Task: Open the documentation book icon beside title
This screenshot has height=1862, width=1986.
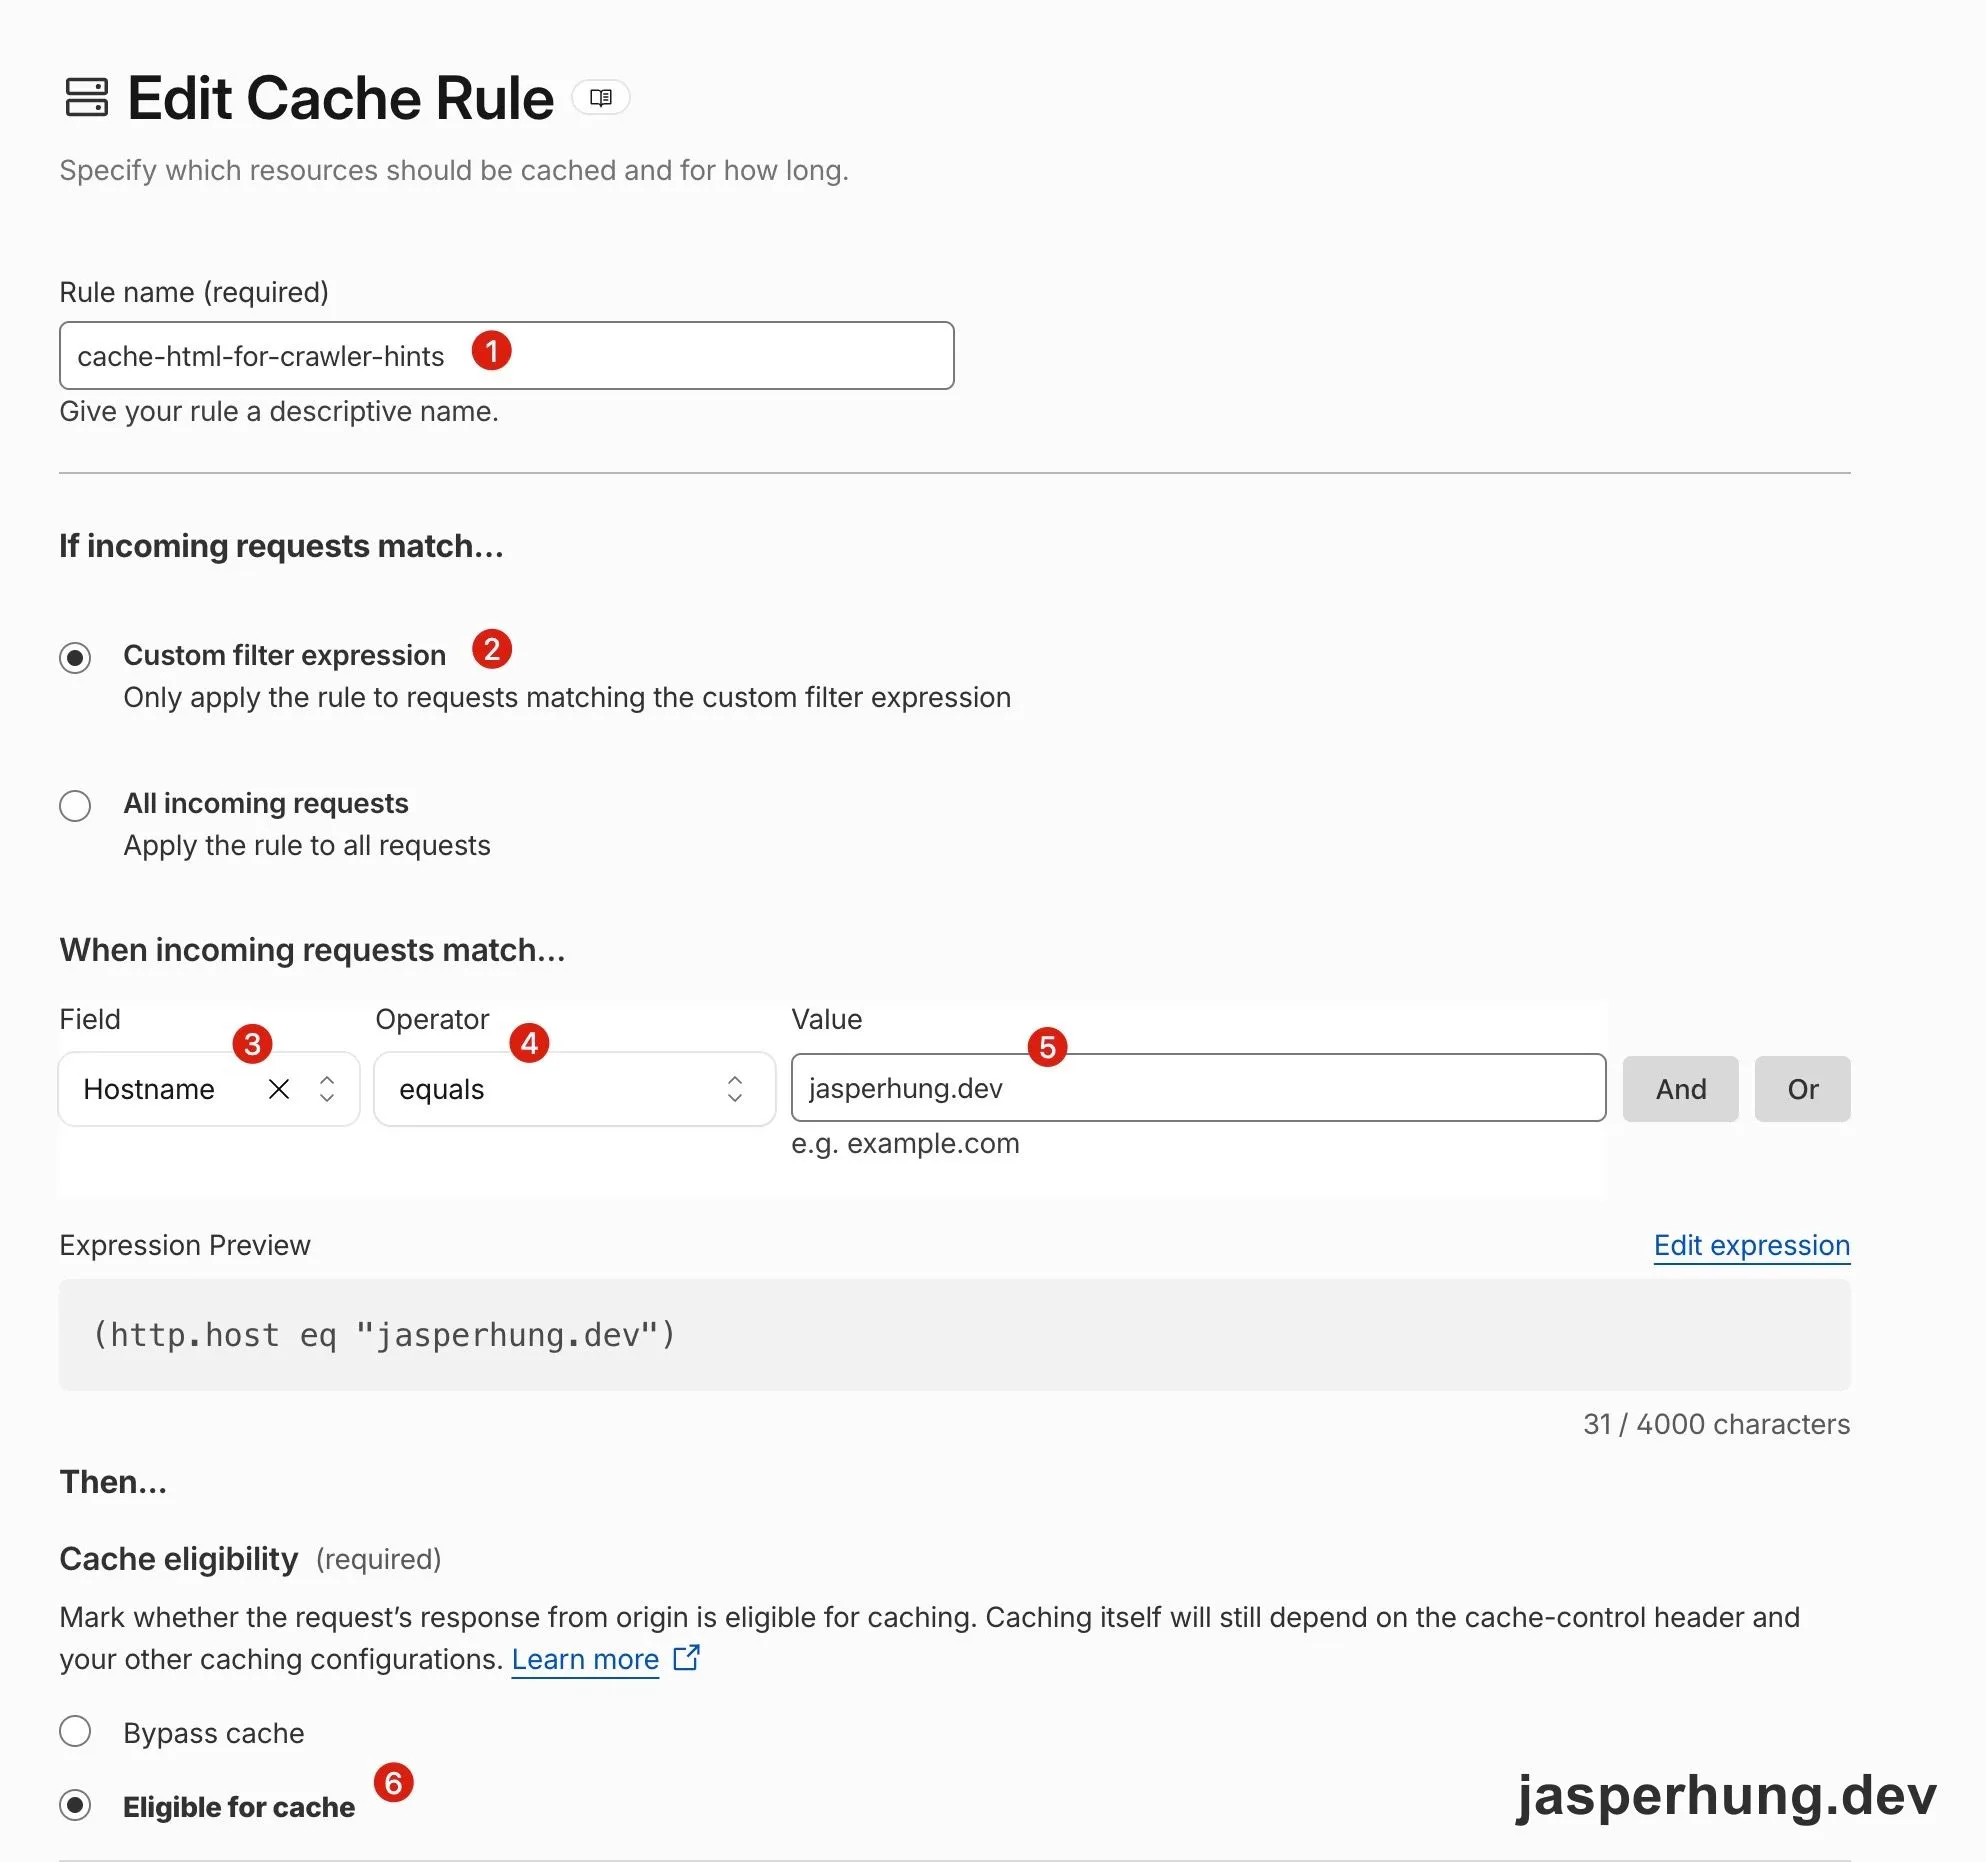Action: 600,98
